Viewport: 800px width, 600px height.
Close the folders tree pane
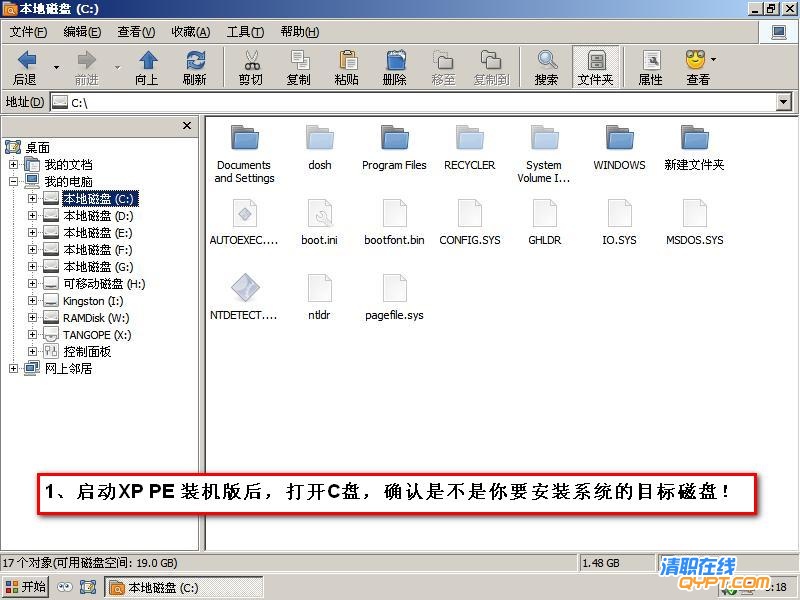[x=187, y=126]
